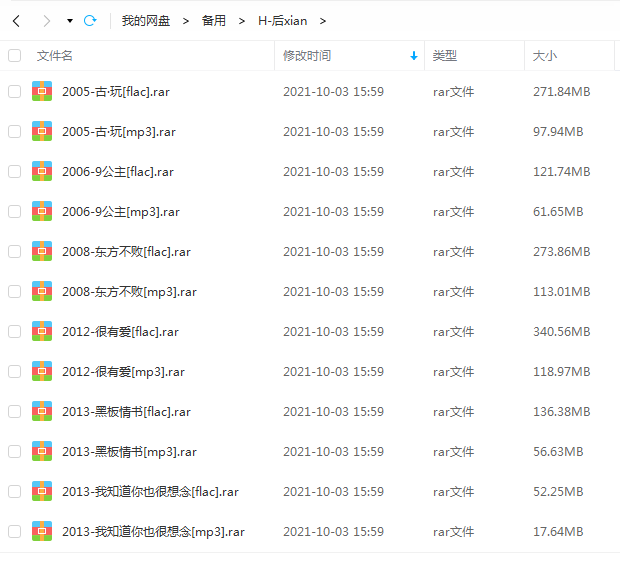Image resolution: width=620 pixels, height=563 pixels.
Task: Select the file 2013-我知道你也很想念[flac].rar
Action: click(x=150, y=491)
